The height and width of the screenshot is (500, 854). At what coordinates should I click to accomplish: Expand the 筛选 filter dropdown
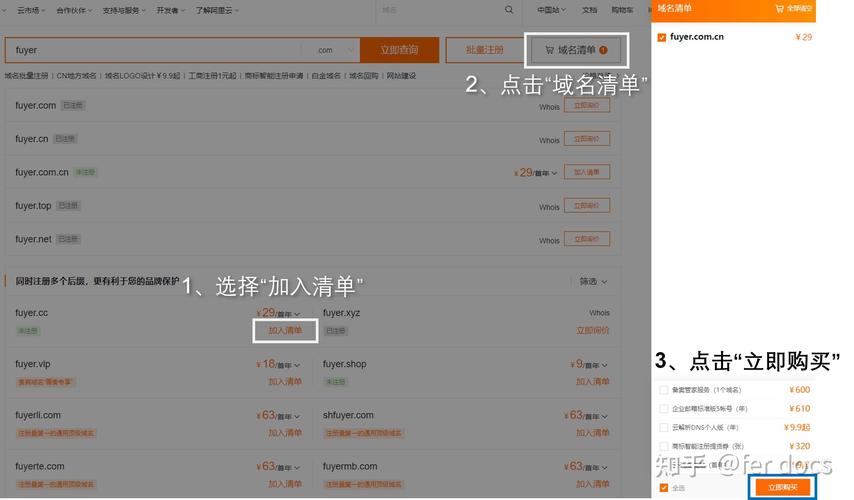[593, 281]
